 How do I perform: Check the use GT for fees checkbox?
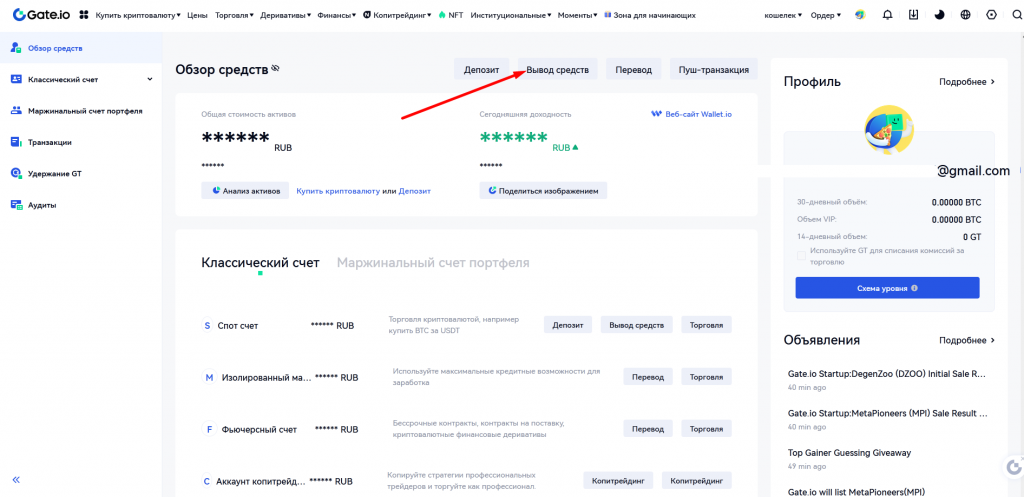click(x=801, y=256)
